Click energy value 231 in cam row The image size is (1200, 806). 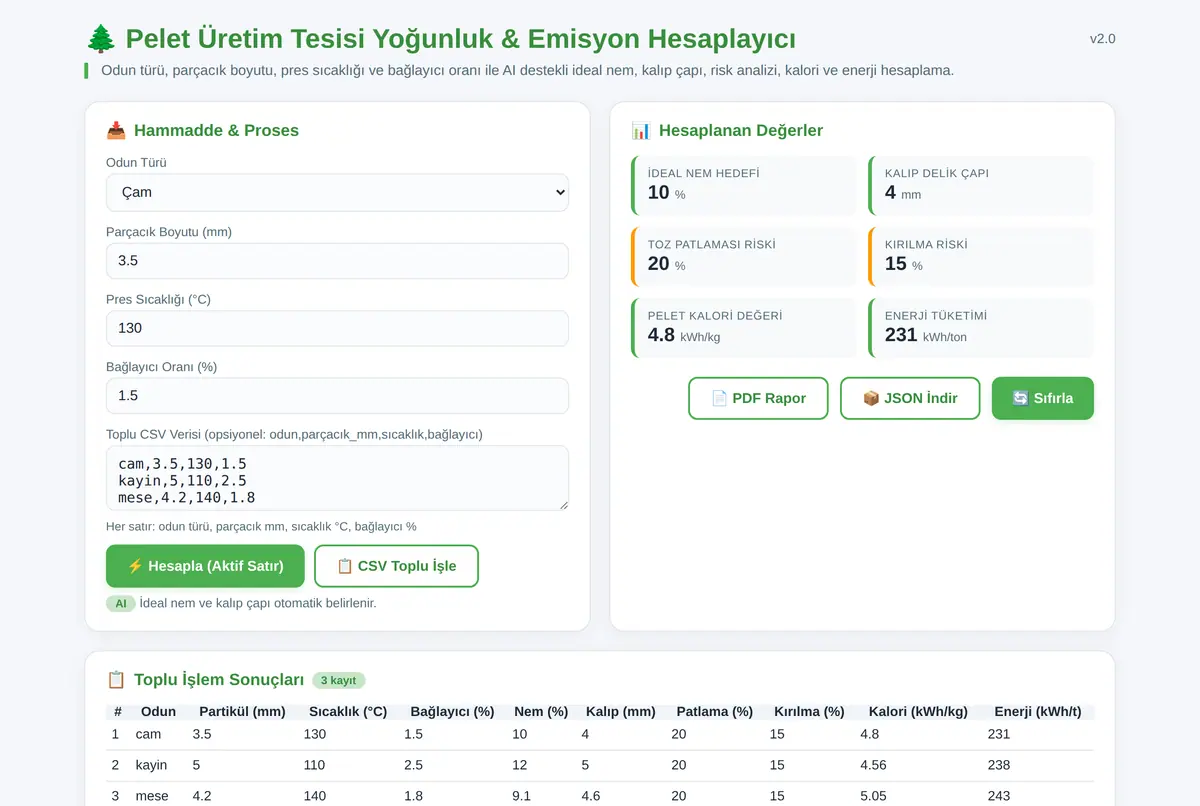pyautogui.click(x=998, y=734)
